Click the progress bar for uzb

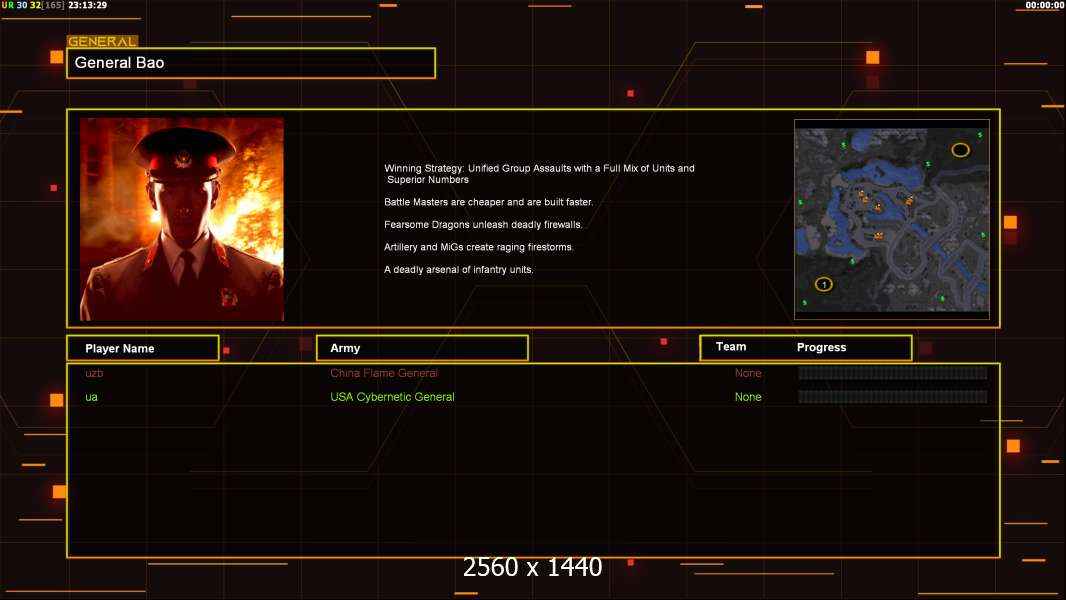(x=893, y=373)
